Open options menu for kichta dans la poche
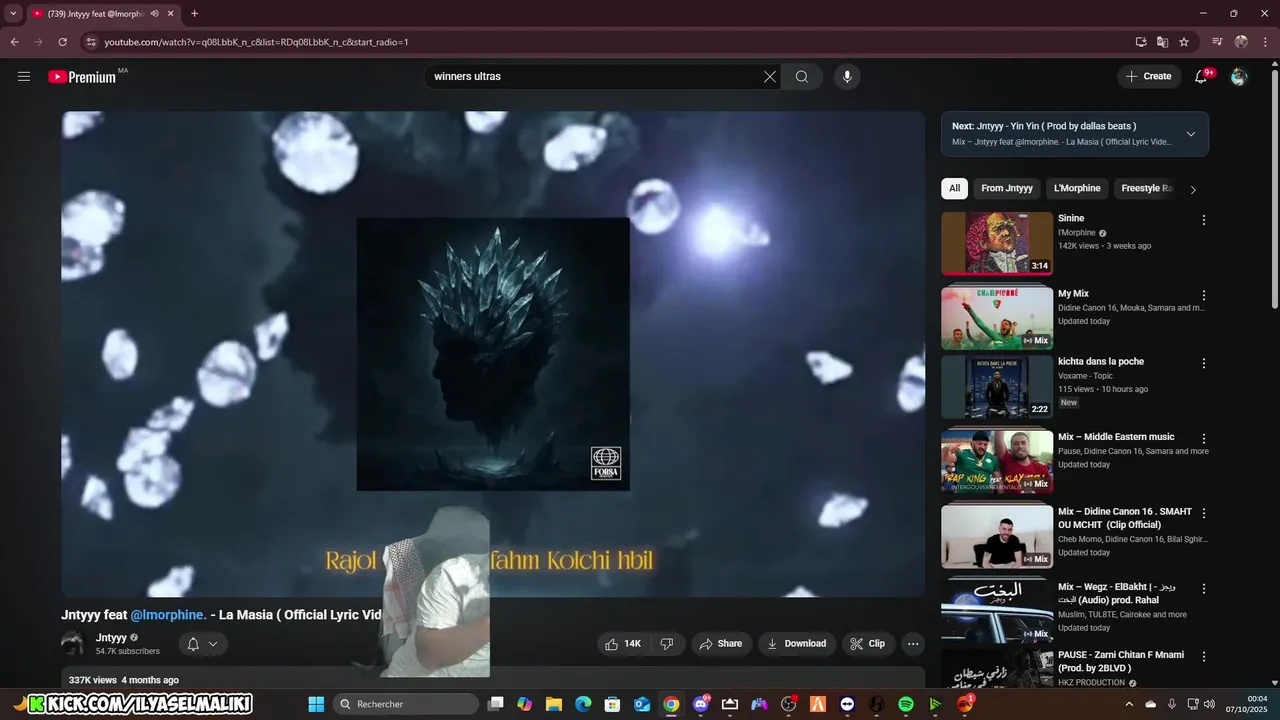Image resolution: width=1280 pixels, height=720 pixels. click(x=1204, y=364)
